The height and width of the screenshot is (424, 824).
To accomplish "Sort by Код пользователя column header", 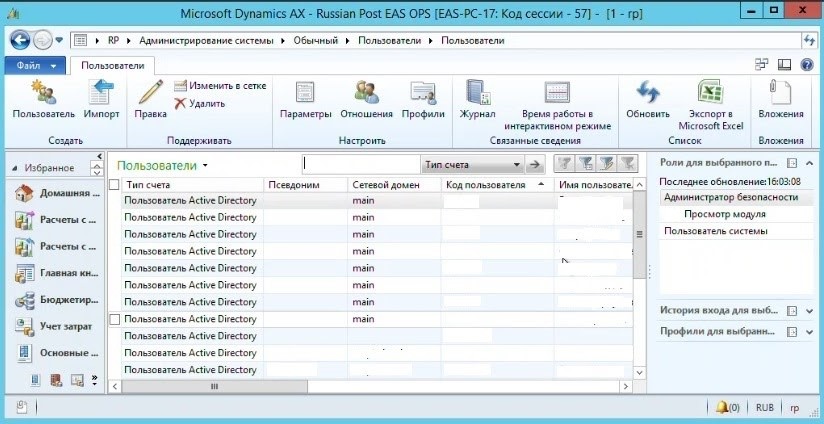I will tap(497, 184).
